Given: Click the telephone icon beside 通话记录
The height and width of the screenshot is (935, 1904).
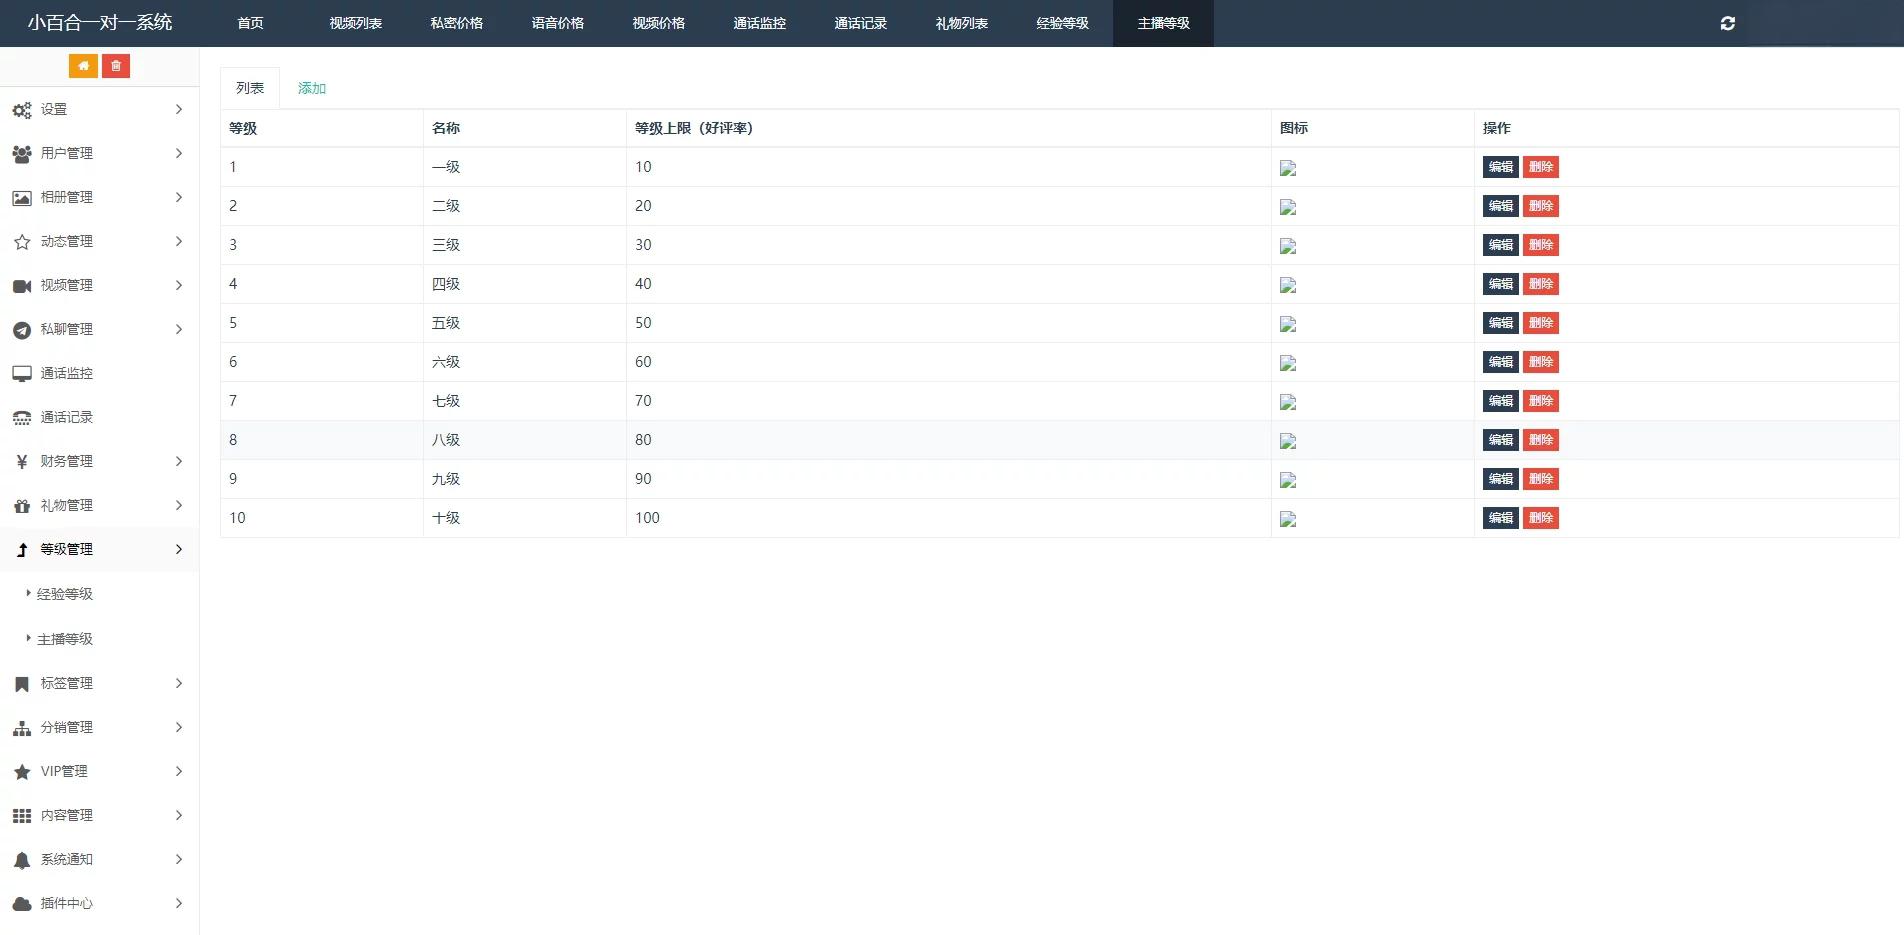Looking at the screenshot, I should [22, 418].
